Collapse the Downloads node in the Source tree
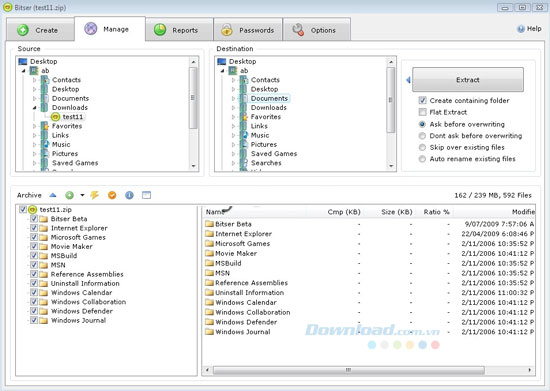This screenshot has height=391, width=550. [34, 108]
